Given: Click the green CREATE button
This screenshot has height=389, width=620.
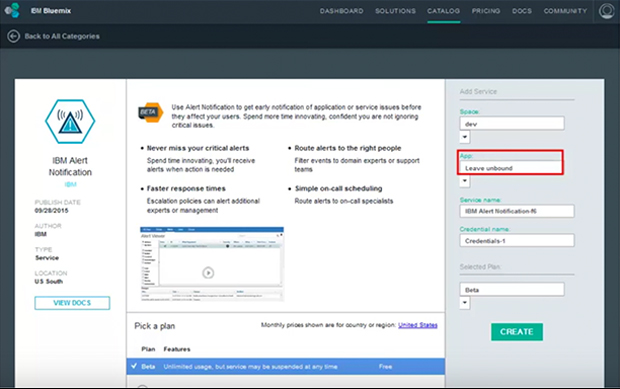Looking at the screenshot, I should point(517,332).
